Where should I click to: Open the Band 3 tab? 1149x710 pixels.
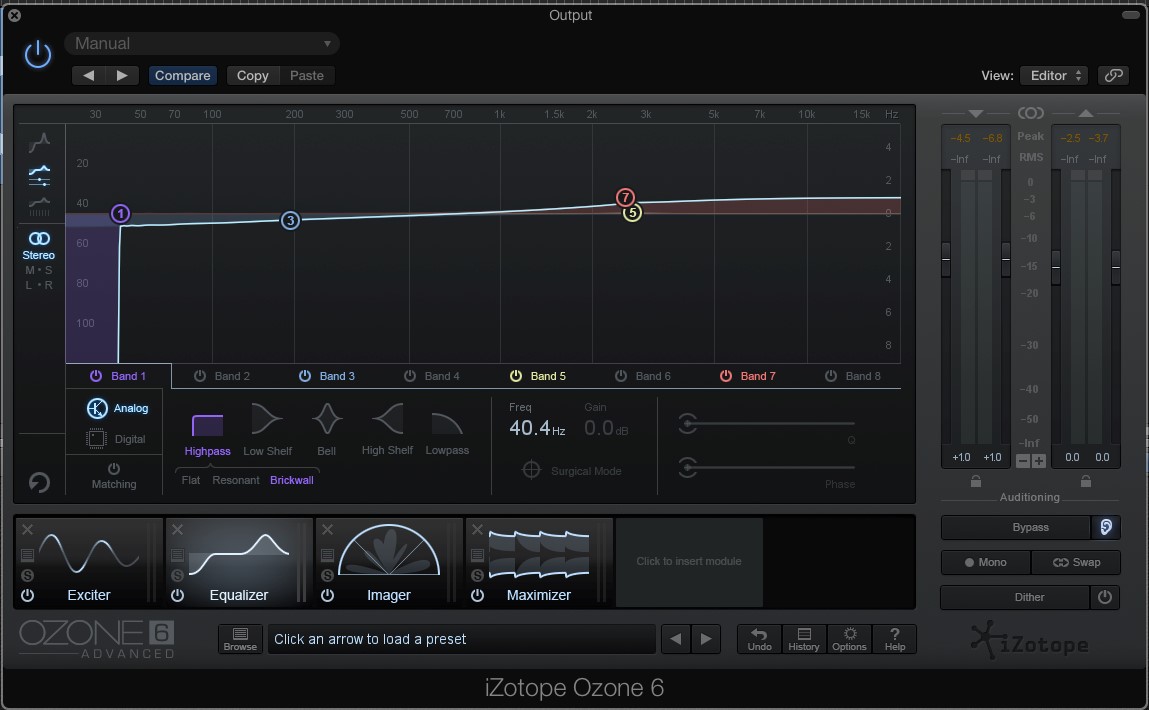(x=328, y=376)
